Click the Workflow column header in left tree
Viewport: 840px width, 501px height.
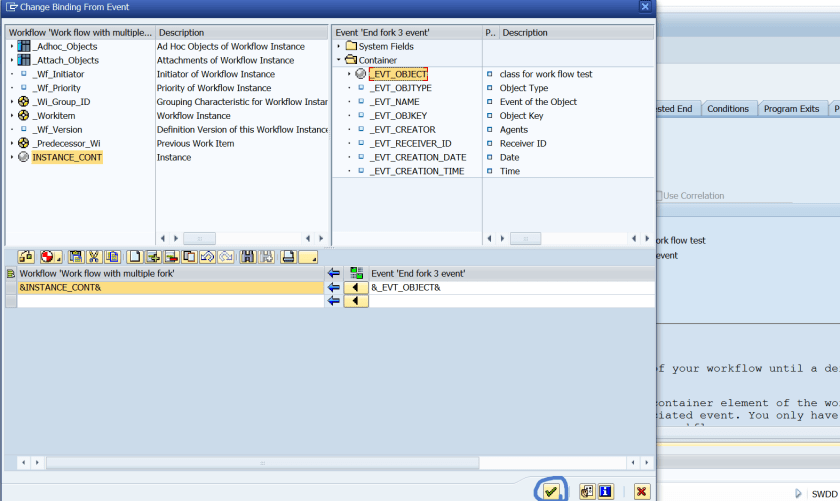80,32
